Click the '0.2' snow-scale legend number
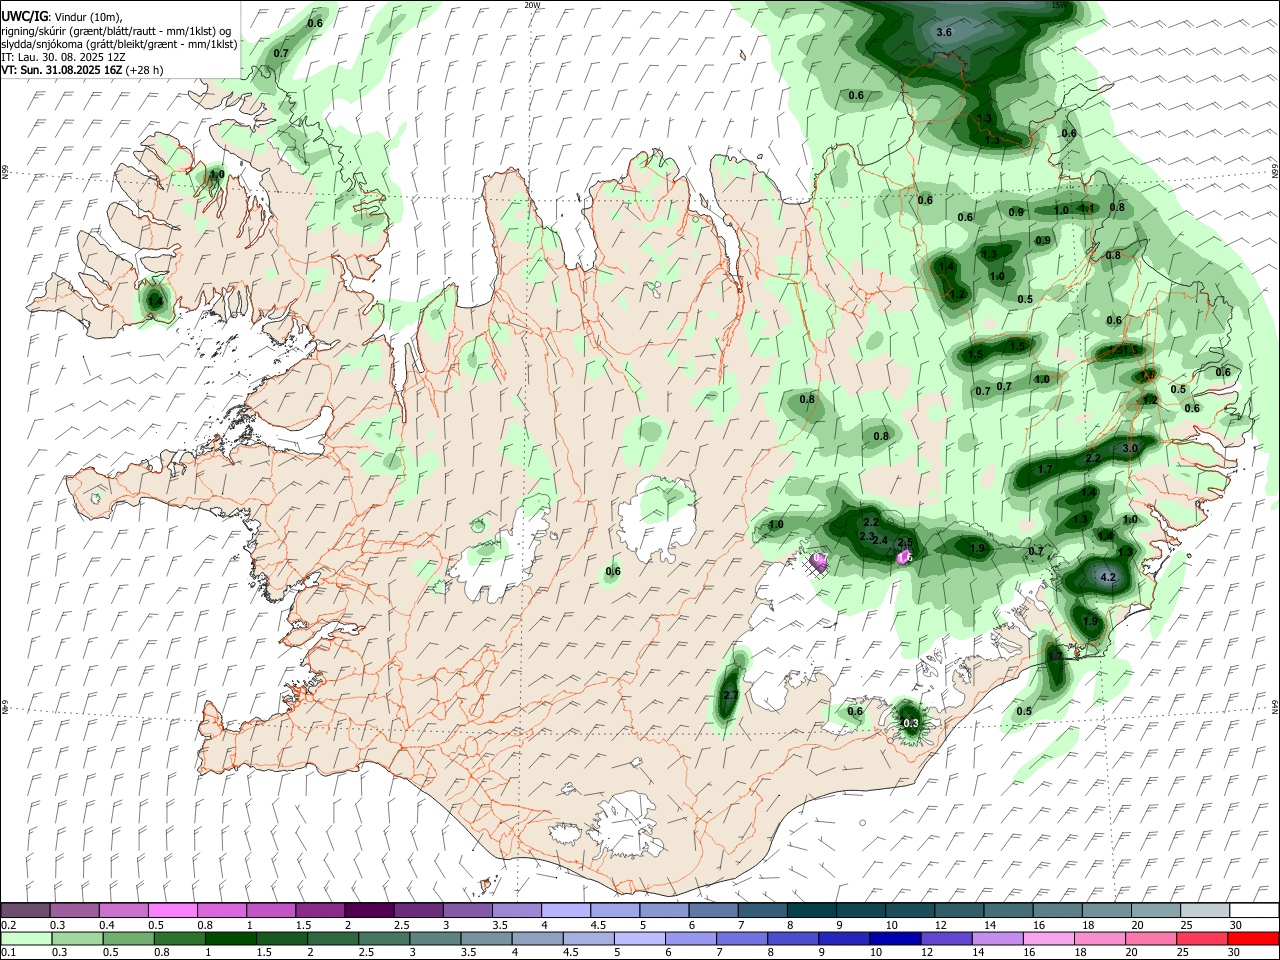Viewport: 1280px width, 960px height. click(x=8, y=925)
